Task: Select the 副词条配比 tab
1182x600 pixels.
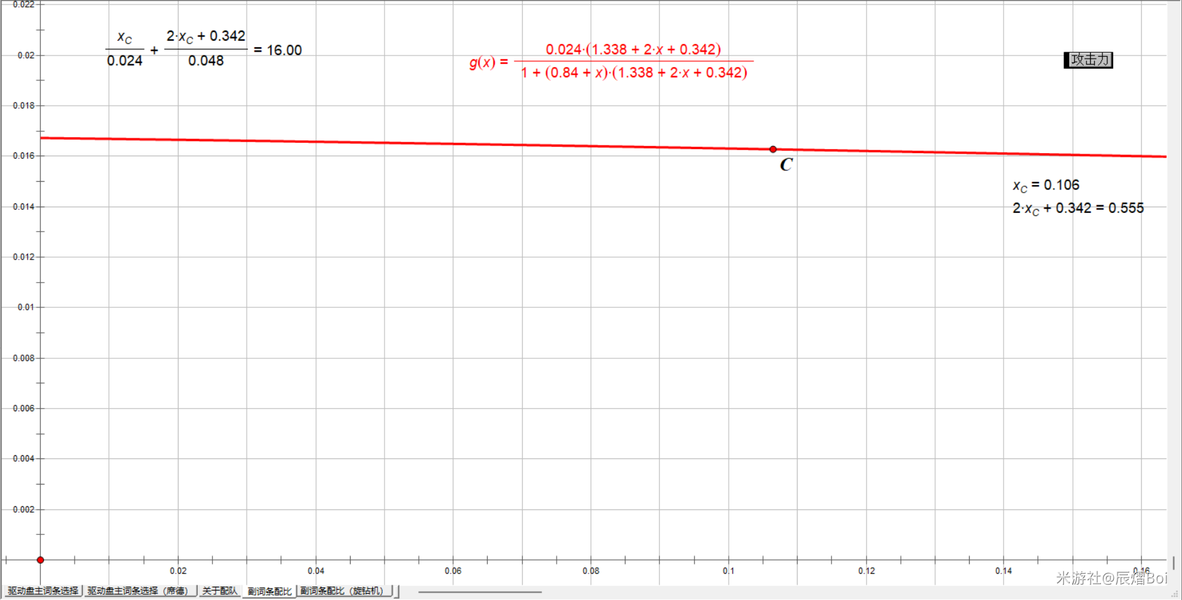Action: pos(270,591)
